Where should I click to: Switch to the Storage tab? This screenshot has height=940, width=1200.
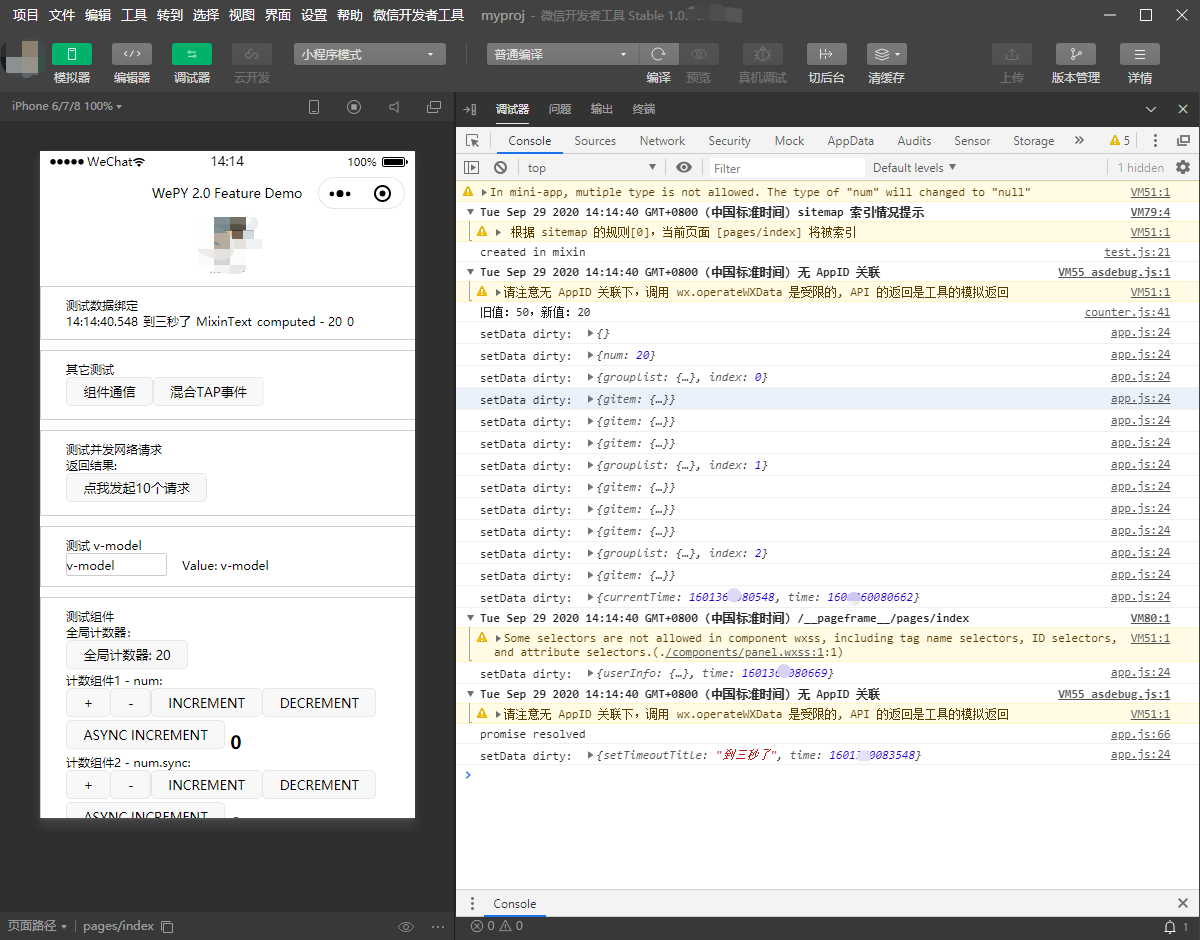(1033, 141)
